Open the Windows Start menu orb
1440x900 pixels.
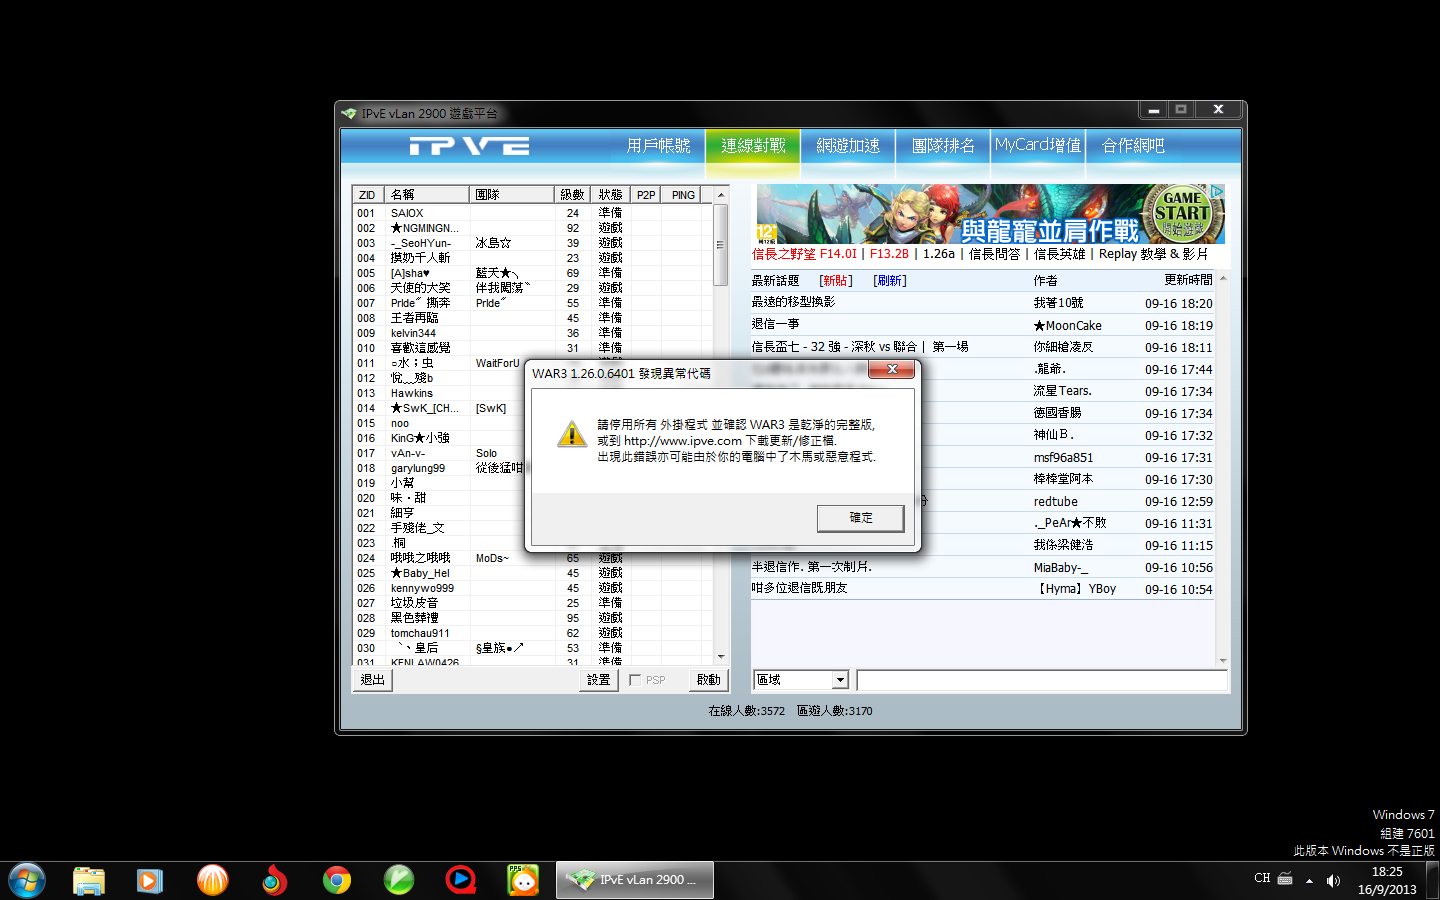[x=26, y=880]
